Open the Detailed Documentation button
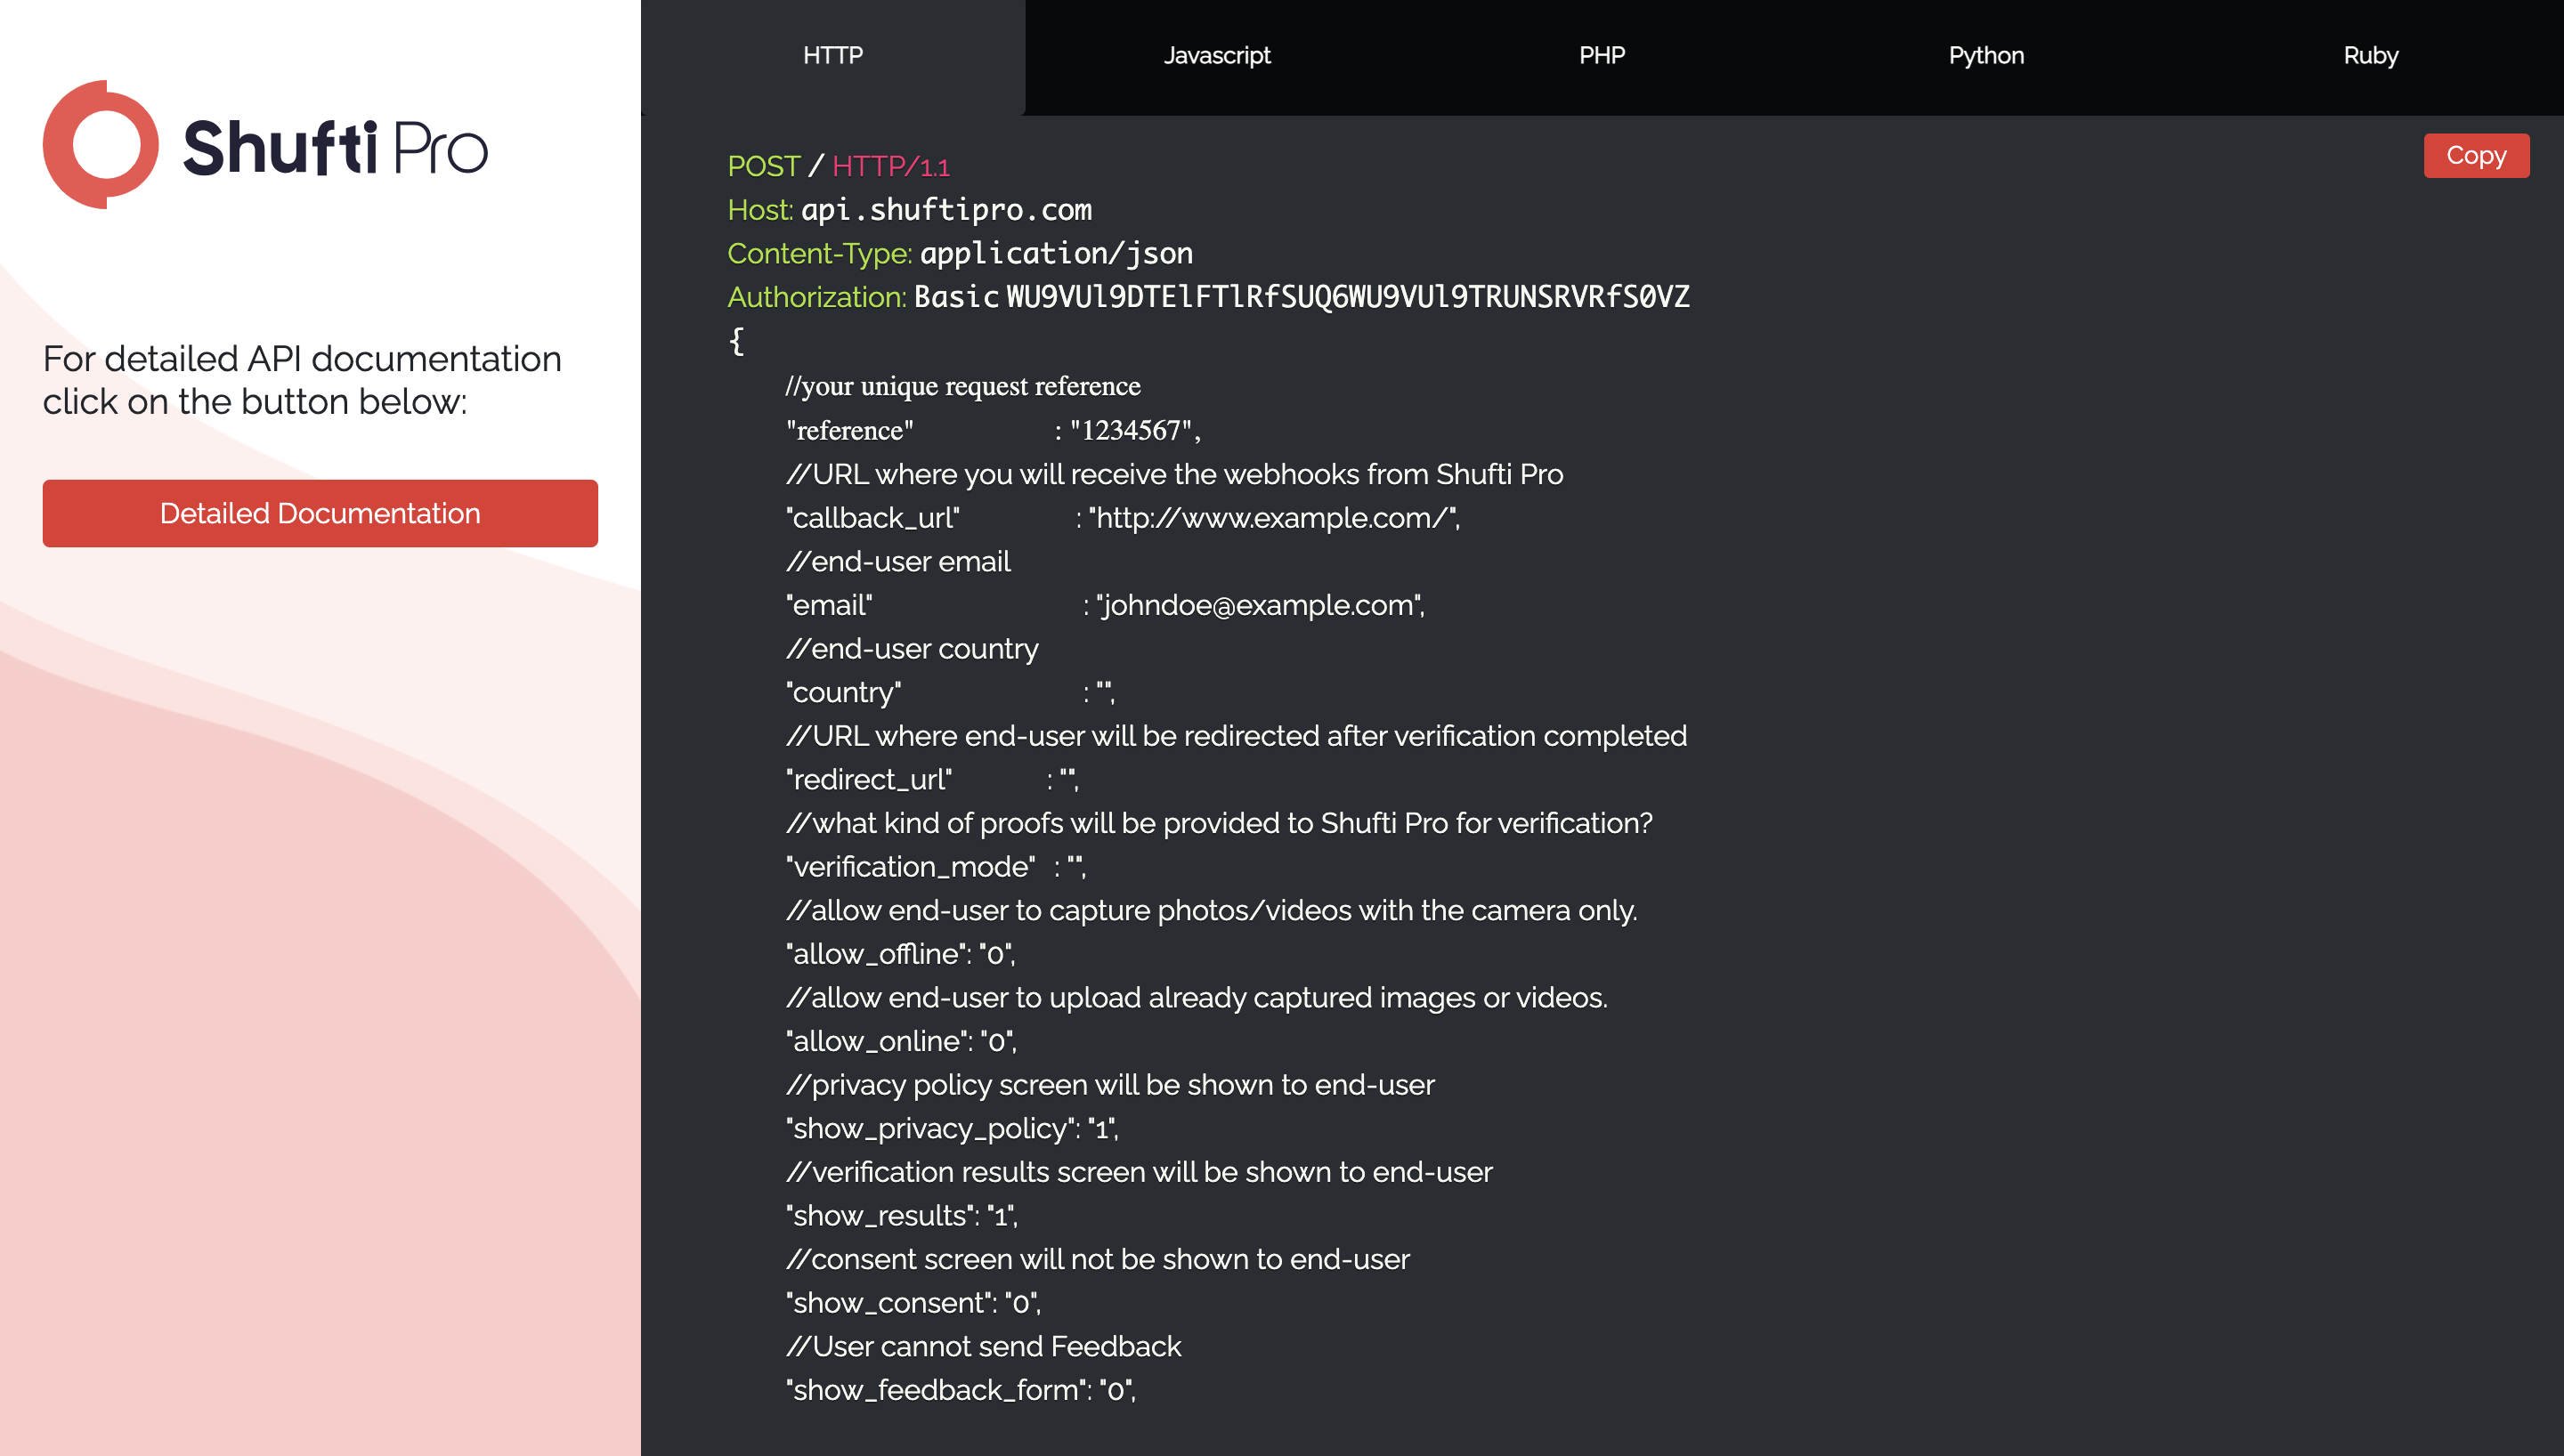The image size is (2564, 1456). point(320,513)
